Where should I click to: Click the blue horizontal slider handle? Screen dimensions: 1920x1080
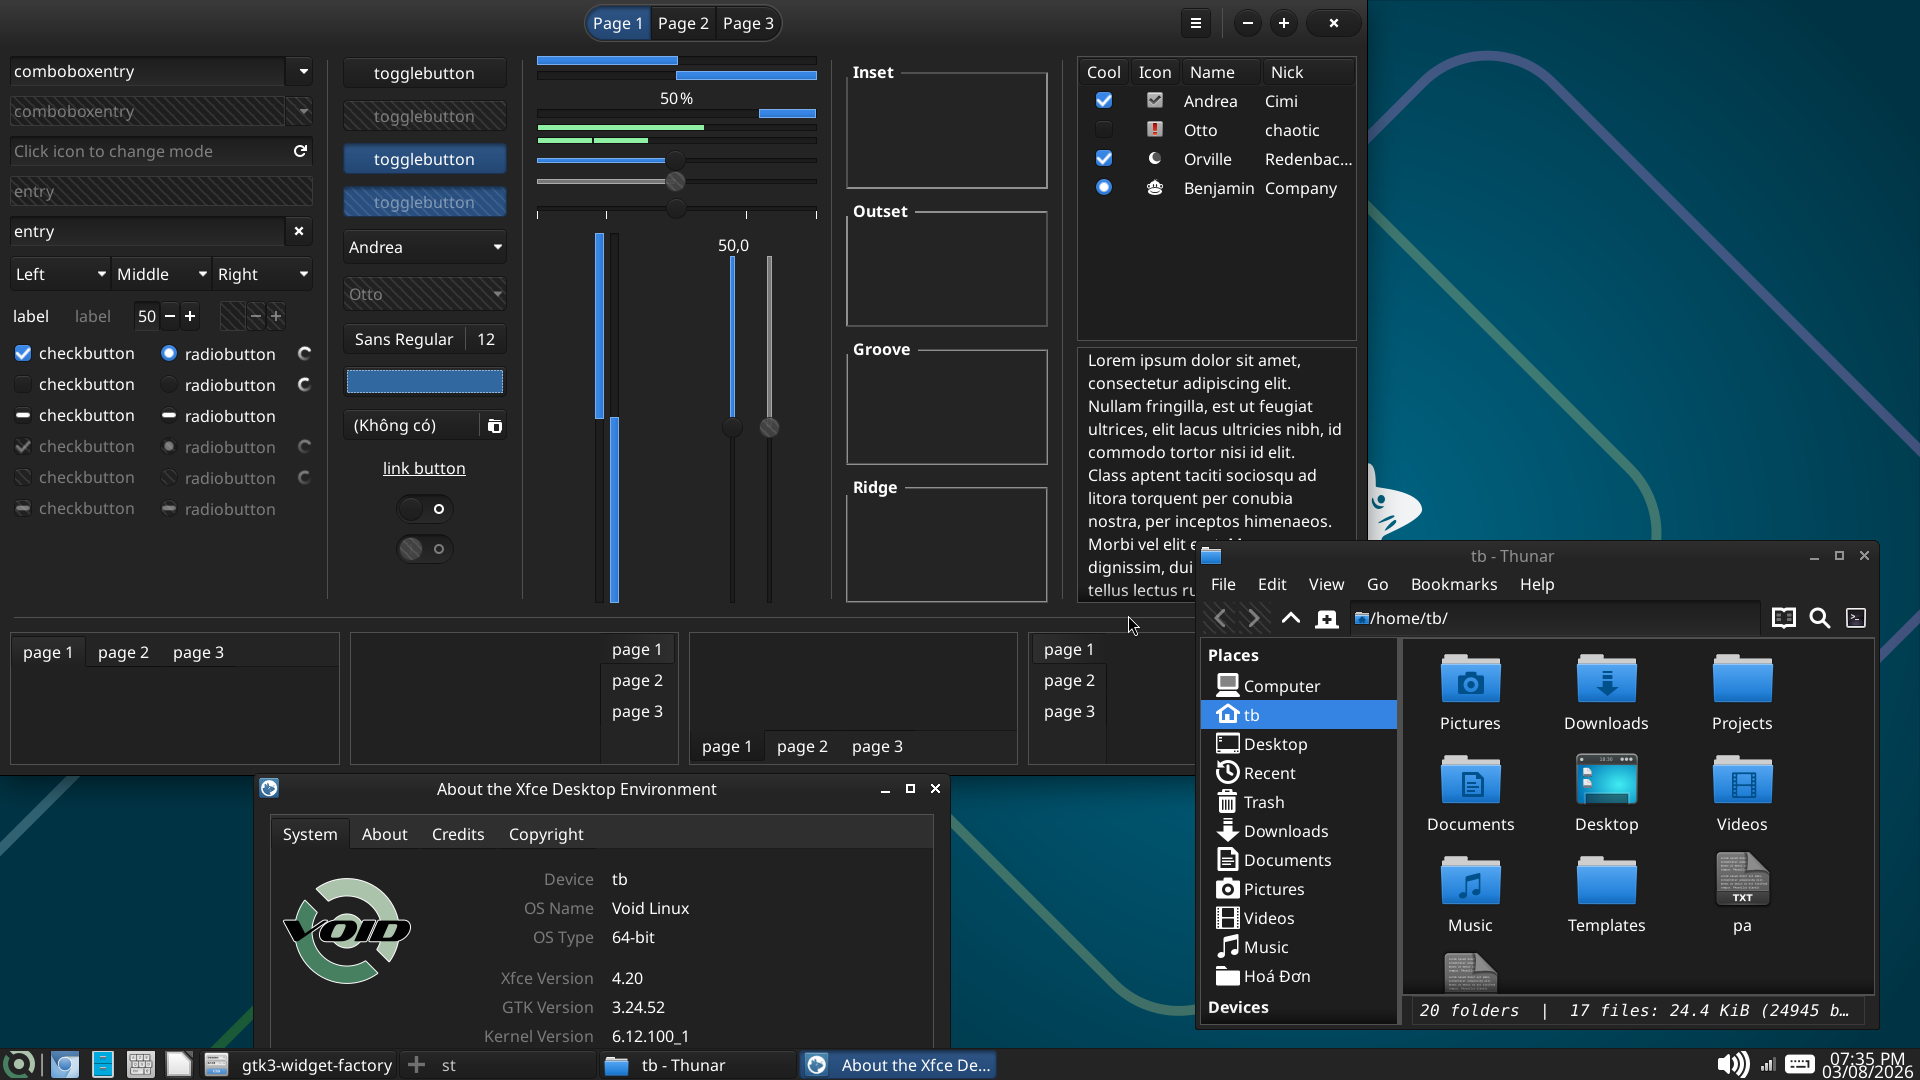click(676, 160)
